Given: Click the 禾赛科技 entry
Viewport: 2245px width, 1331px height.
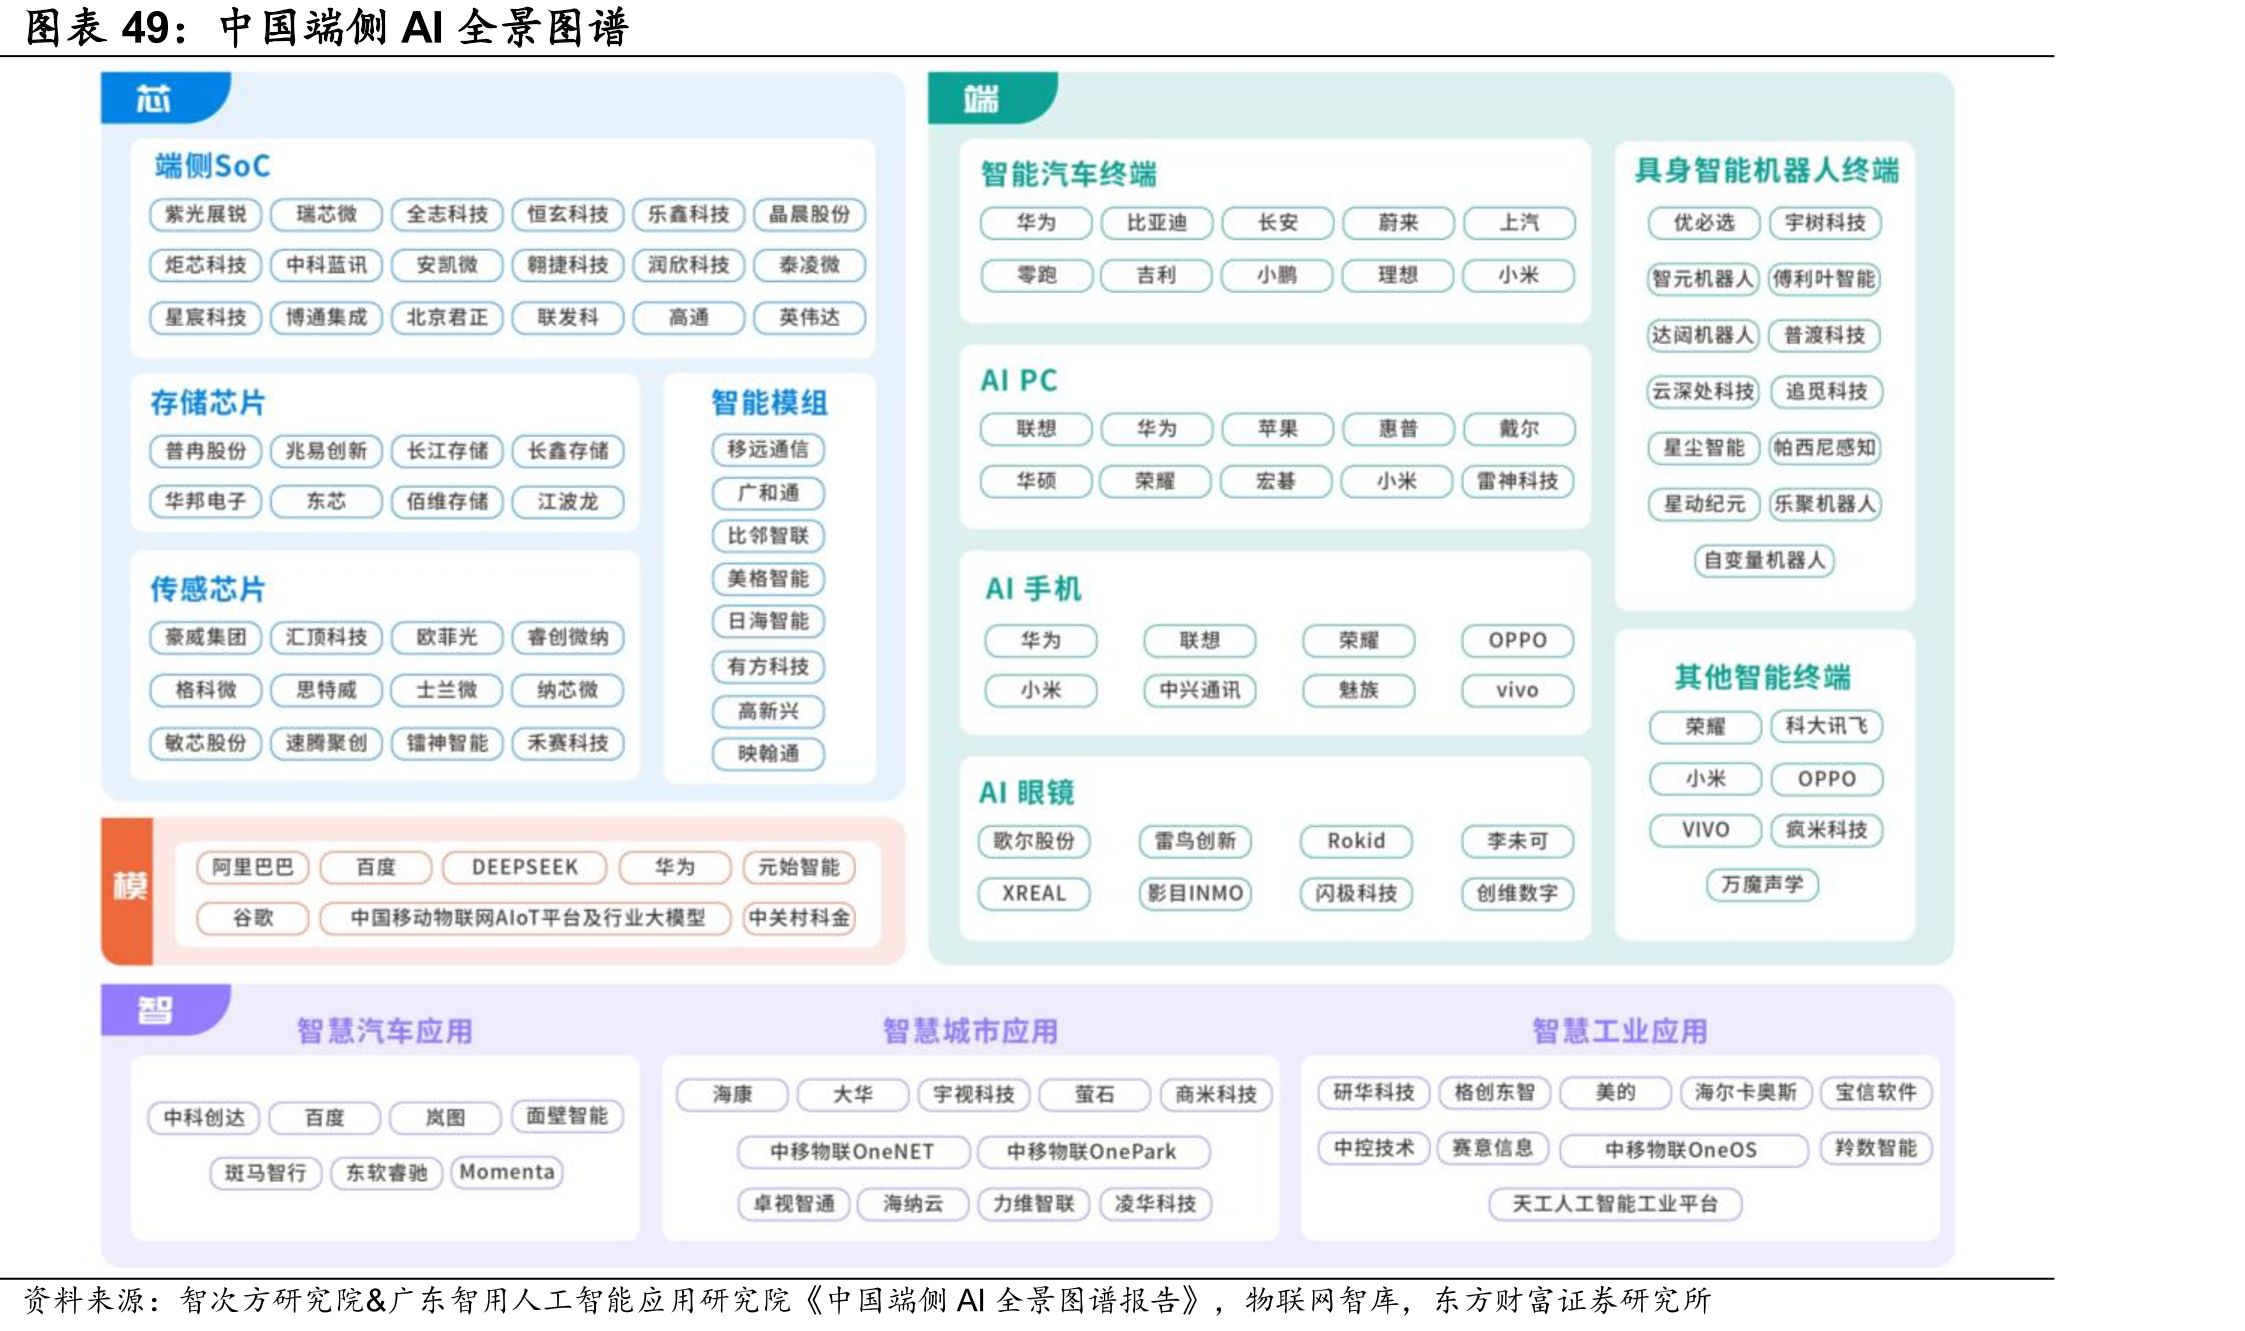Looking at the screenshot, I should click(x=568, y=743).
